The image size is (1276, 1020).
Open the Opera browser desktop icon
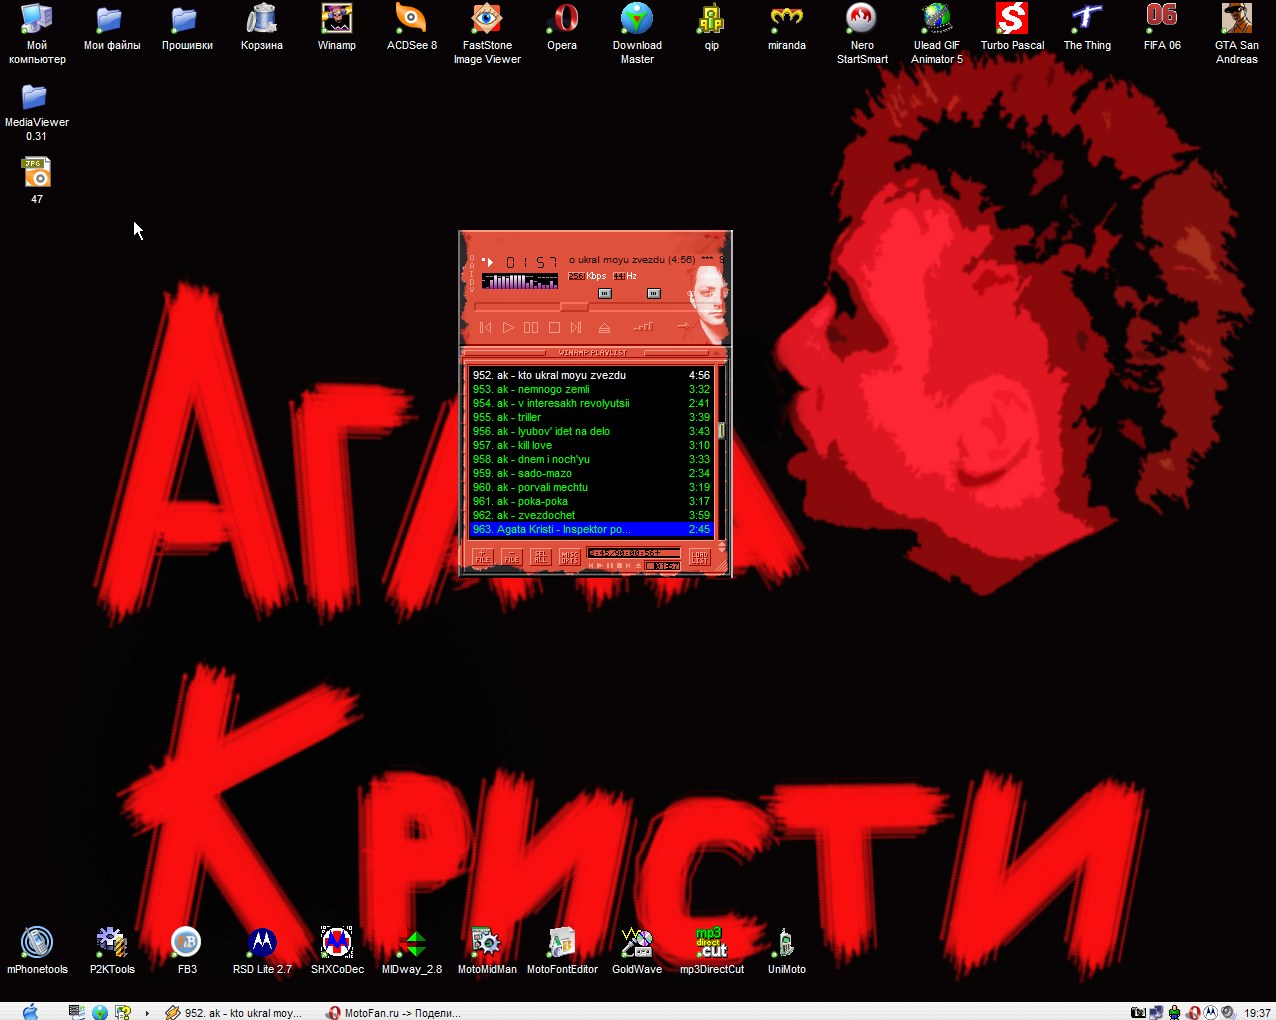click(562, 27)
